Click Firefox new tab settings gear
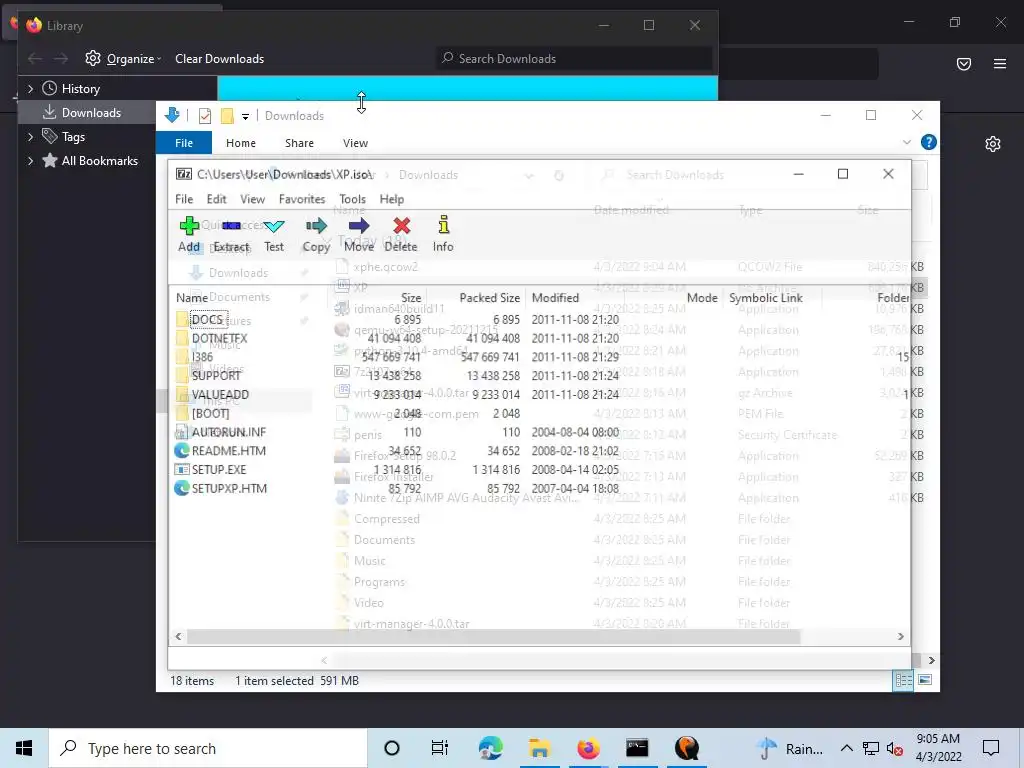Screen dimensions: 1024x768 click(993, 144)
